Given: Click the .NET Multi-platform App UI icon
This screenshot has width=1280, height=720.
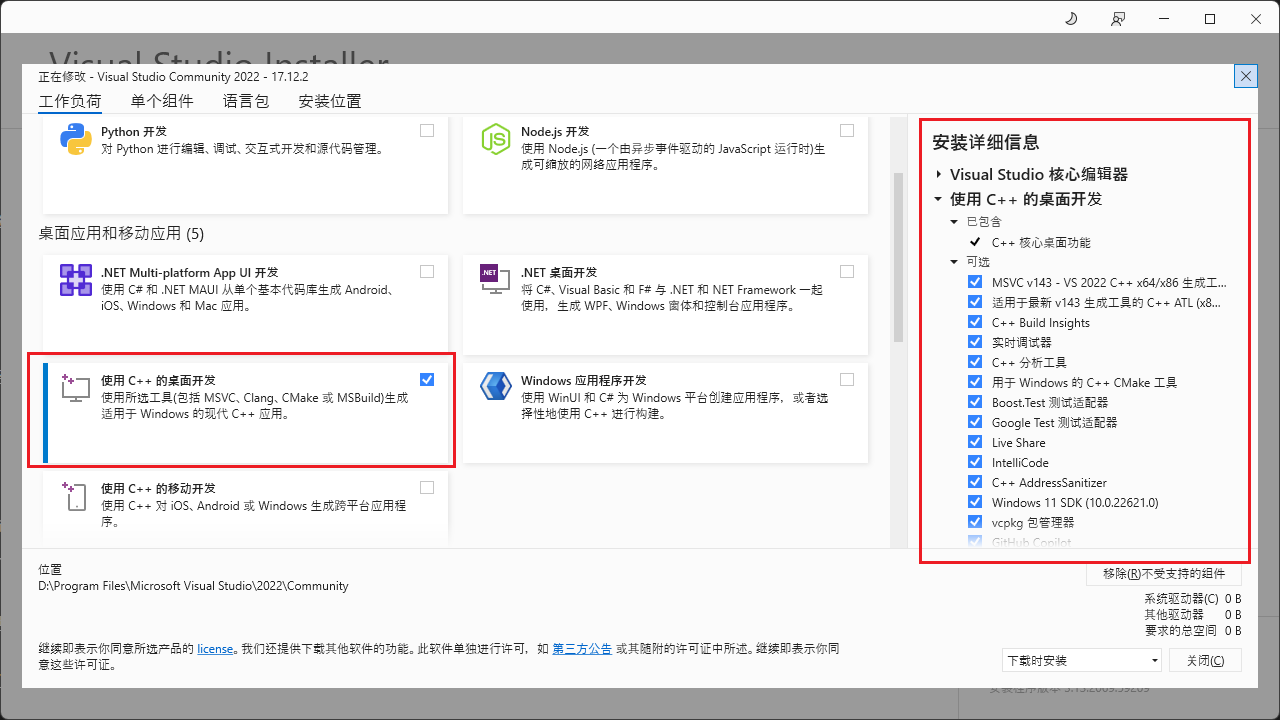Looking at the screenshot, I should (x=76, y=280).
